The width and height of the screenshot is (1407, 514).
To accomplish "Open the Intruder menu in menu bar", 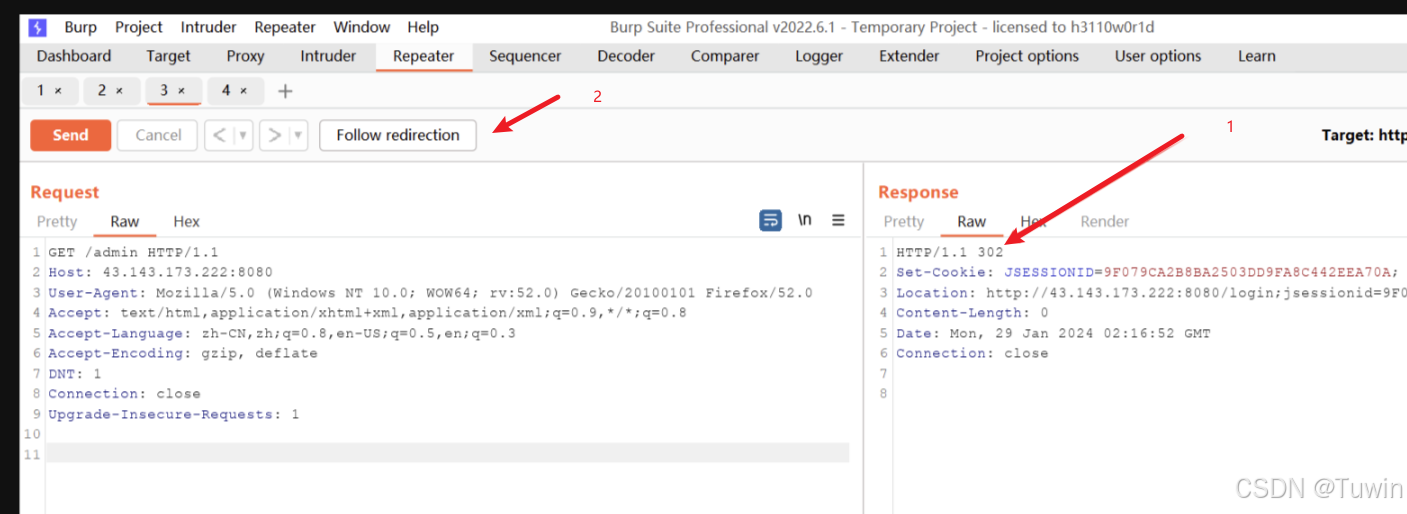I will point(209,27).
